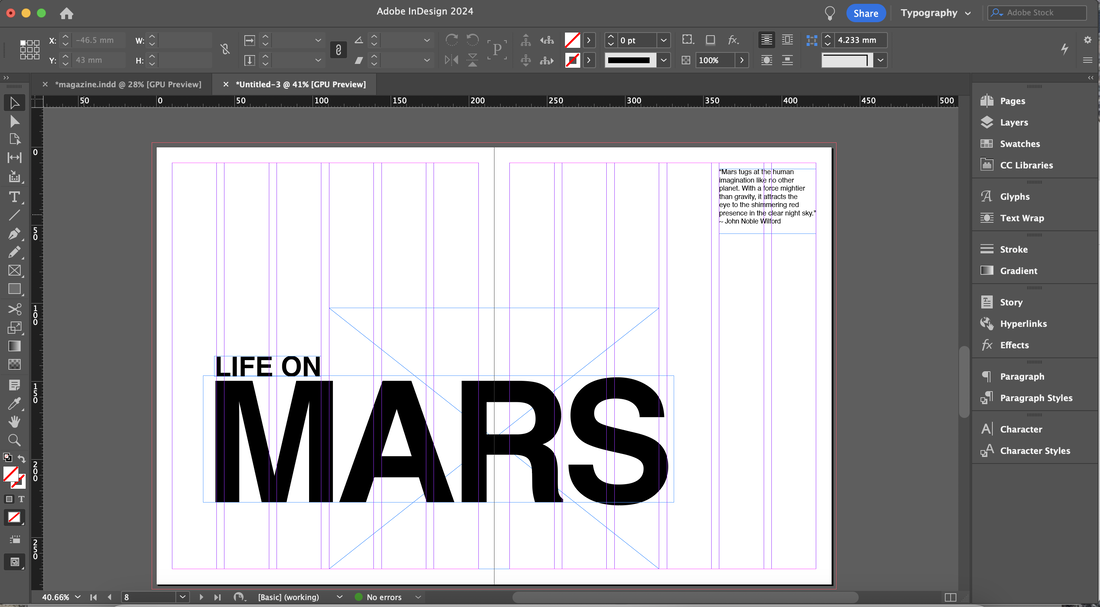Open the Swatches panel
The image size is (1100, 607).
(1019, 144)
